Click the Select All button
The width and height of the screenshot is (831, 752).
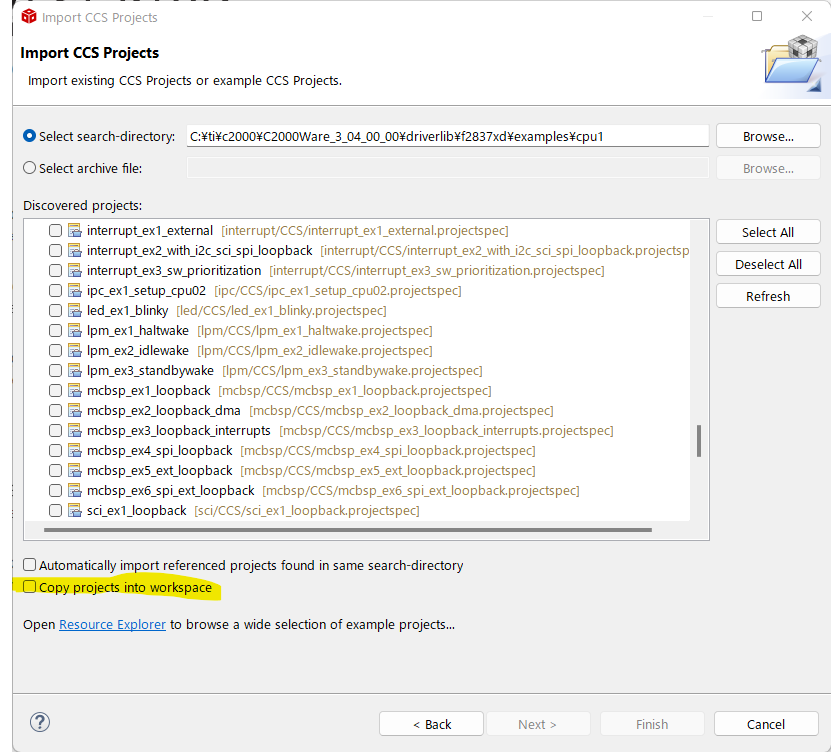768,232
